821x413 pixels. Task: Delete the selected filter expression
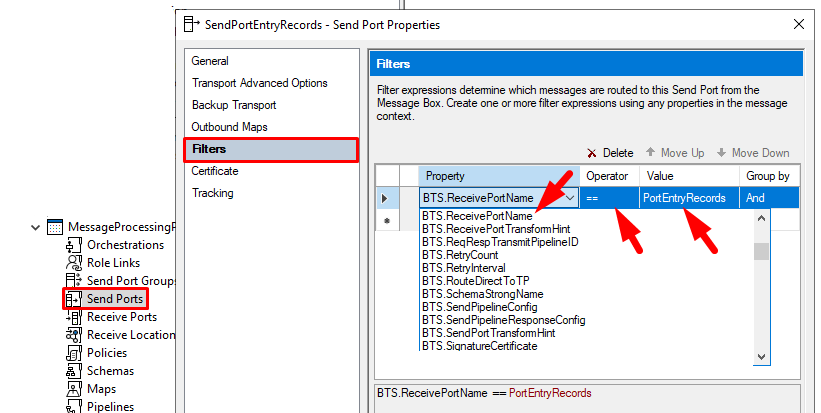[x=610, y=153]
